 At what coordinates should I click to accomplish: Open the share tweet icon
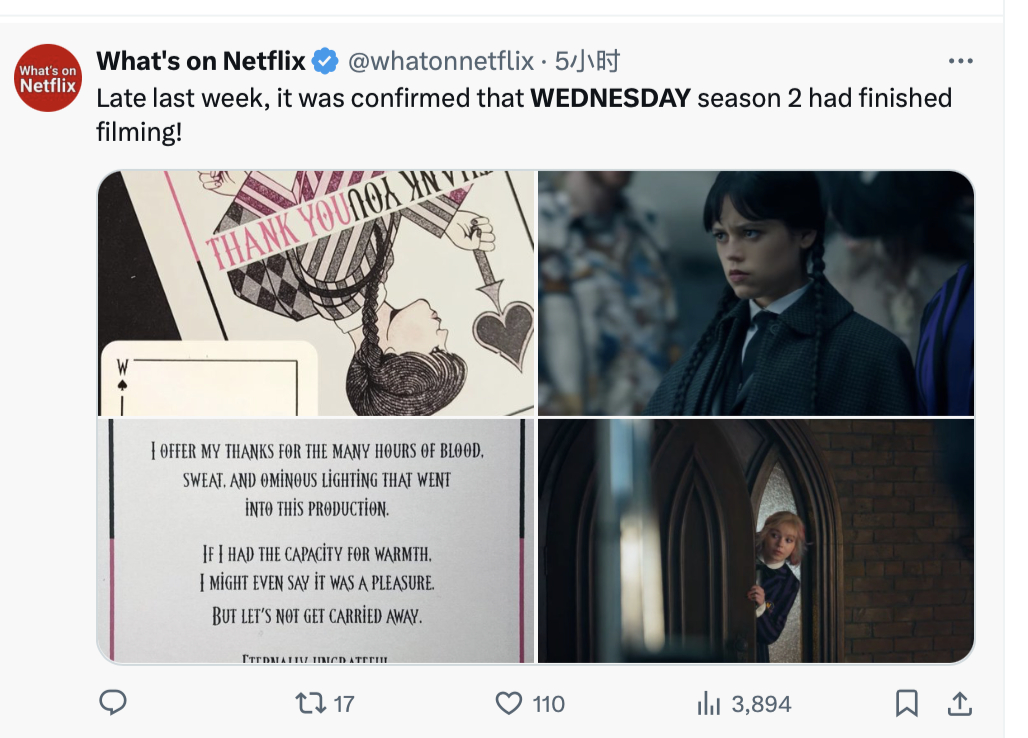click(959, 703)
